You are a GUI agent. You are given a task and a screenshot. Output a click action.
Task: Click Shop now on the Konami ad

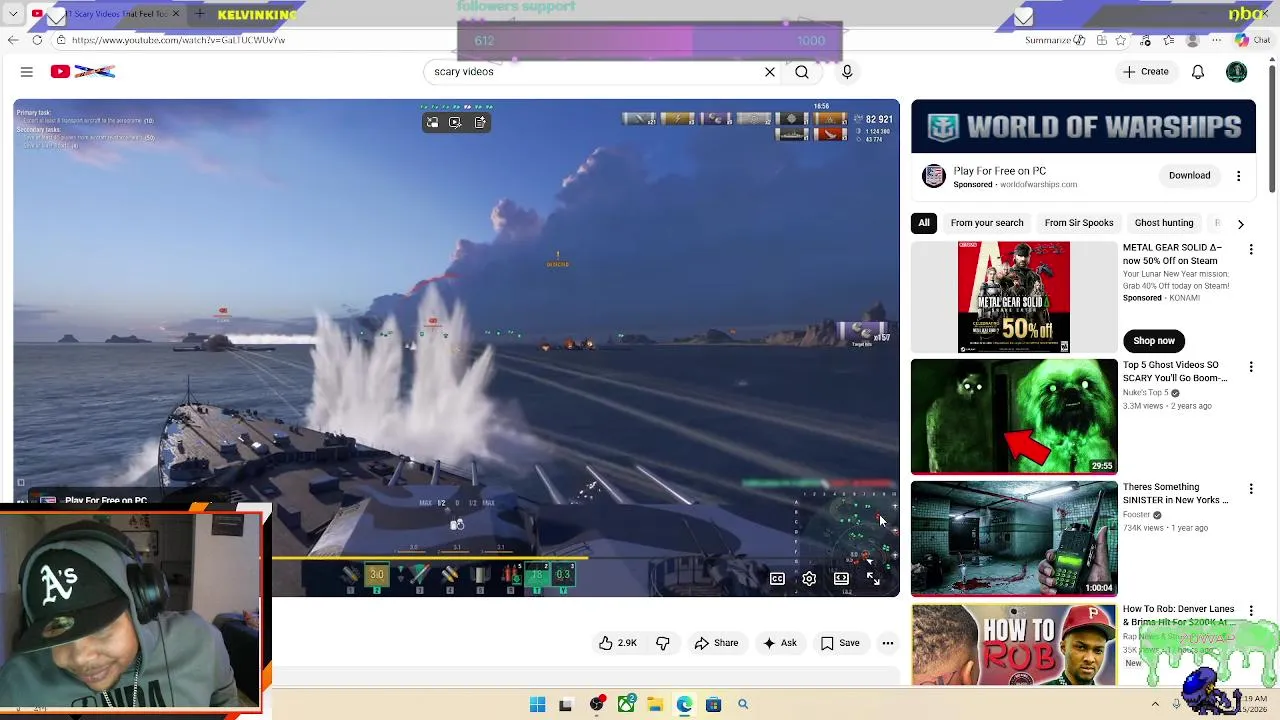[1154, 341]
